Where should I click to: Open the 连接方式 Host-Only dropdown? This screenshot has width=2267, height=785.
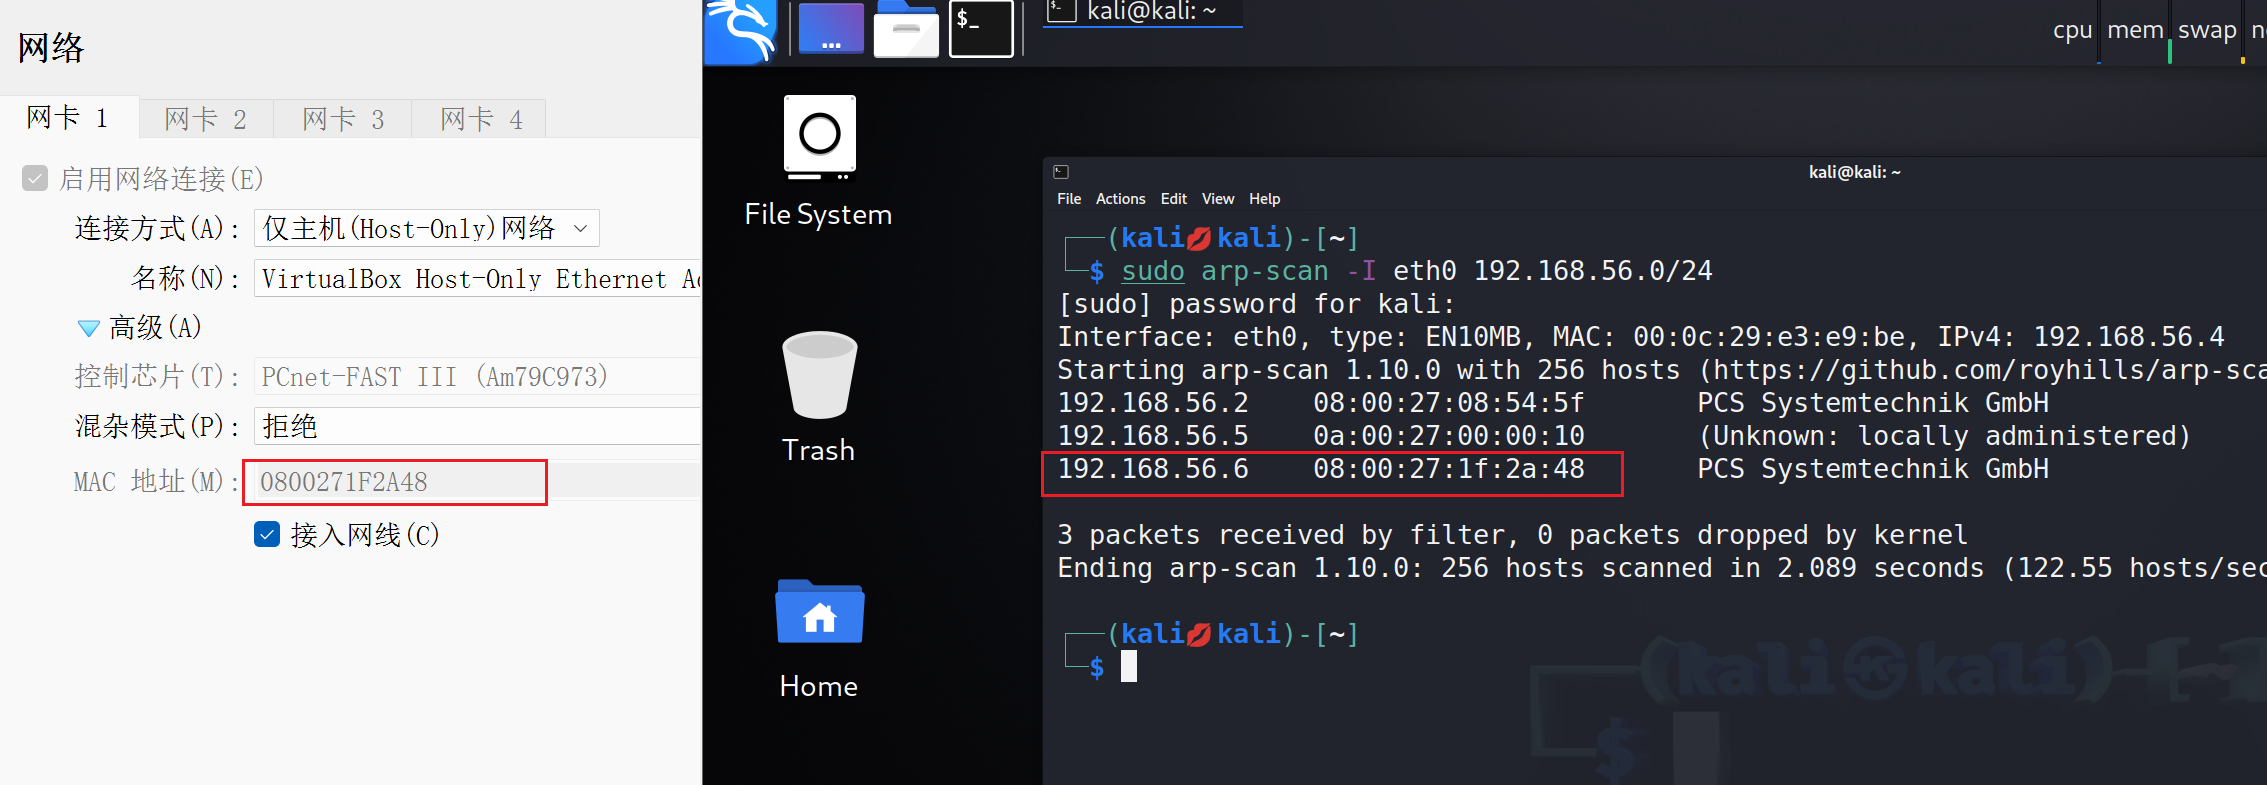pyautogui.click(x=427, y=228)
